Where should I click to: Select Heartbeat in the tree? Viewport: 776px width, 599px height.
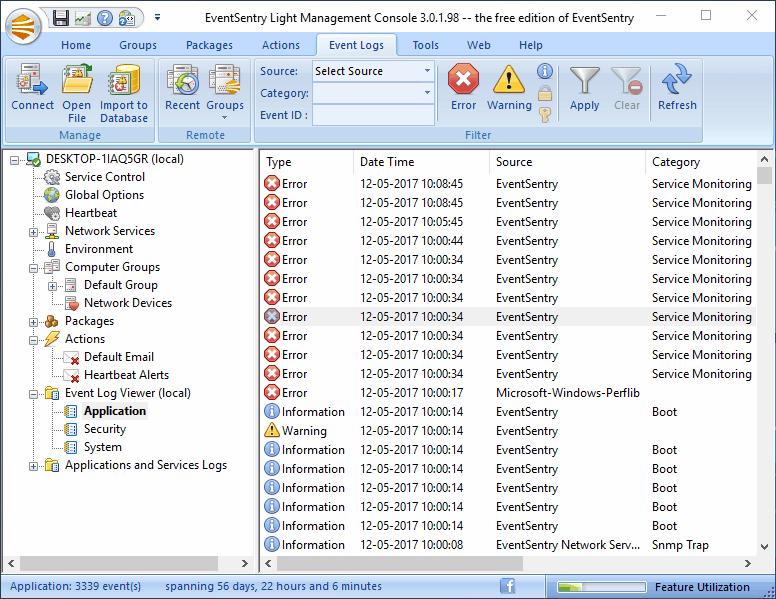coord(91,213)
